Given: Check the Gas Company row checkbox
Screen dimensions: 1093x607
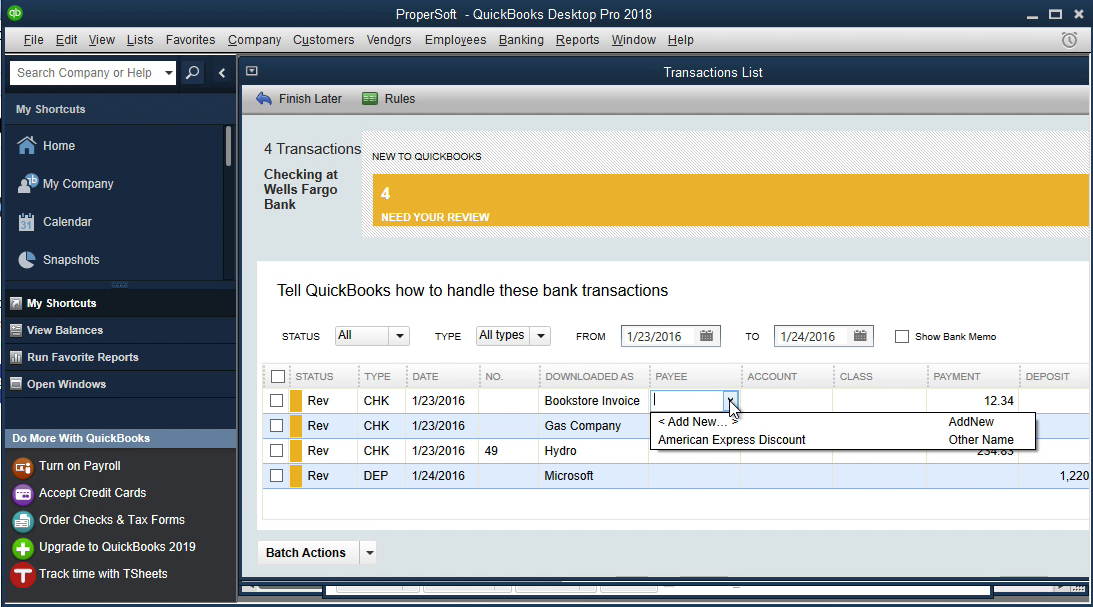Looking at the screenshot, I should tap(276, 426).
